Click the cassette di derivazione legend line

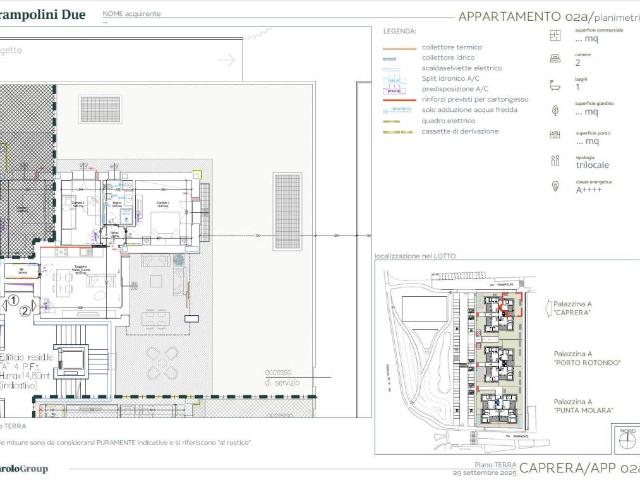point(398,132)
